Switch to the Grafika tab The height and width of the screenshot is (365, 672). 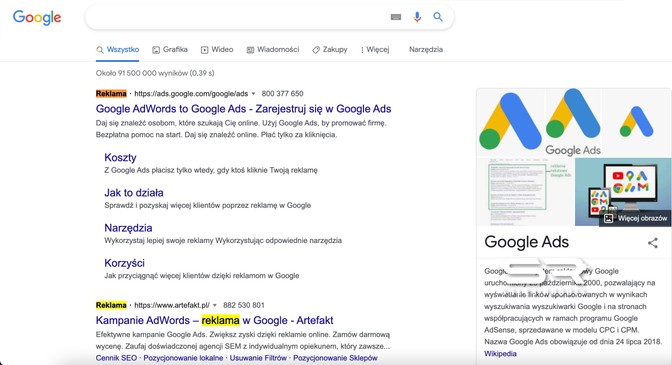(170, 50)
